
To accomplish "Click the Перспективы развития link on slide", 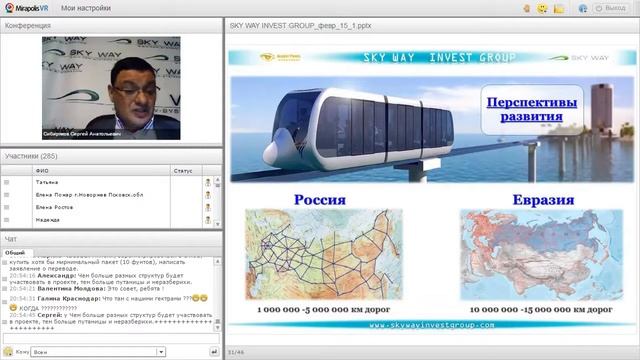I will point(532,109).
